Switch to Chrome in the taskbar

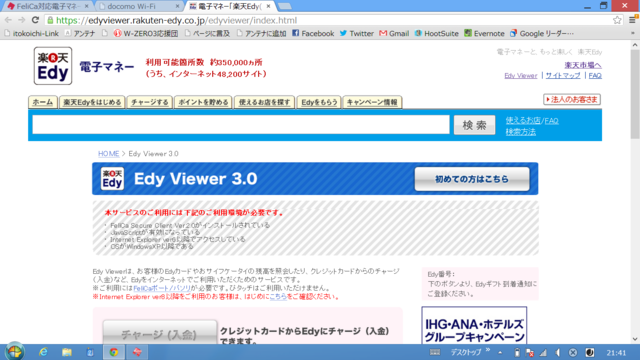coord(113,352)
